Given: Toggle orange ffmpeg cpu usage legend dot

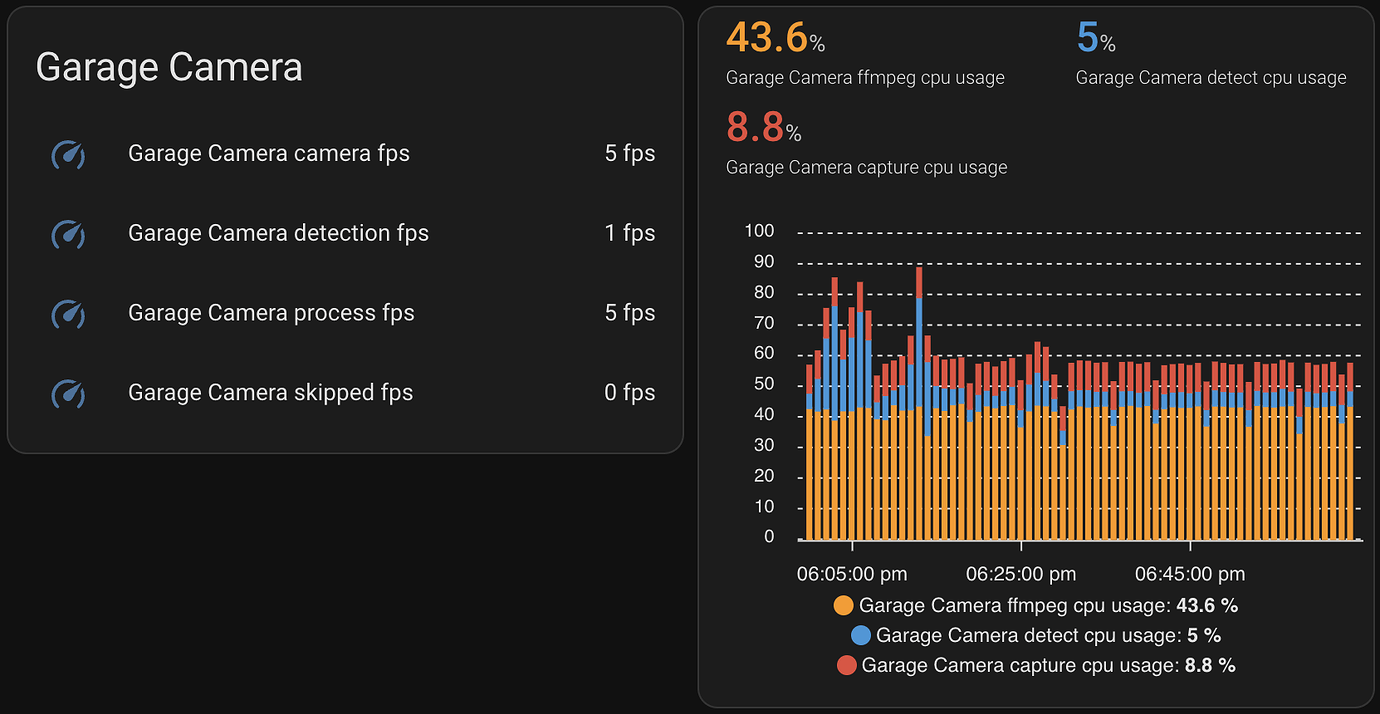Looking at the screenshot, I should click(843, 606).
